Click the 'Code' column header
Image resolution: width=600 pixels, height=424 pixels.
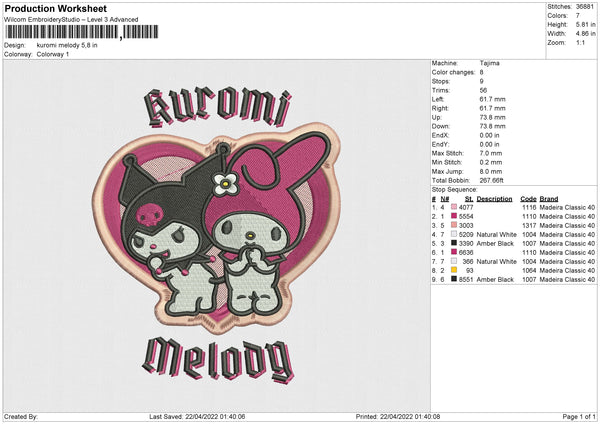pos(528,199)
